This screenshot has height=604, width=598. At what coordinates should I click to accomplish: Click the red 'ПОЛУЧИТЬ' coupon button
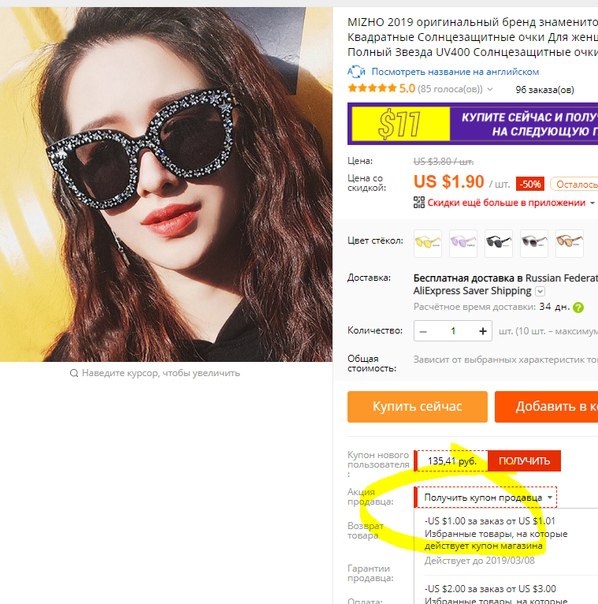click(524, 461)
